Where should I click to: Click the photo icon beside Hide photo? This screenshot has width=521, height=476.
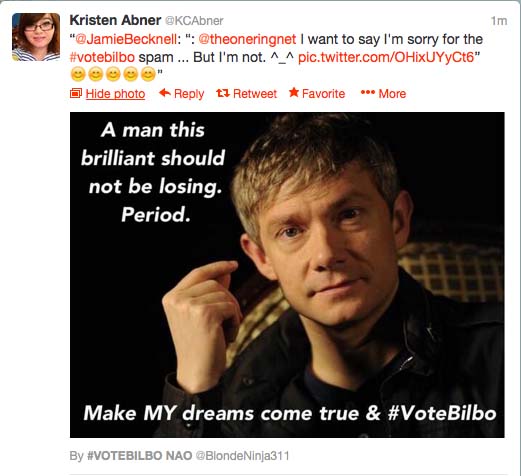coord(76,93)
